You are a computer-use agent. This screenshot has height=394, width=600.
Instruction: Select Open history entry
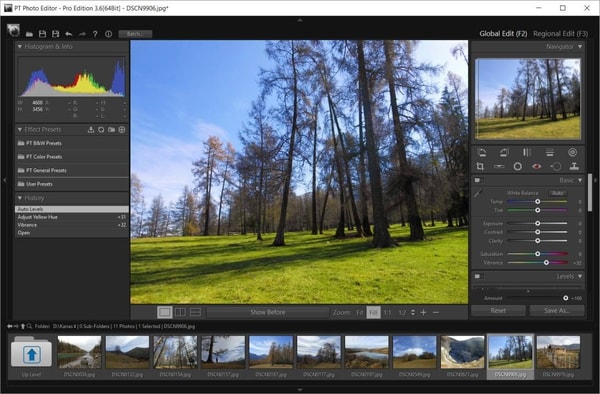[x=72, y=233]
